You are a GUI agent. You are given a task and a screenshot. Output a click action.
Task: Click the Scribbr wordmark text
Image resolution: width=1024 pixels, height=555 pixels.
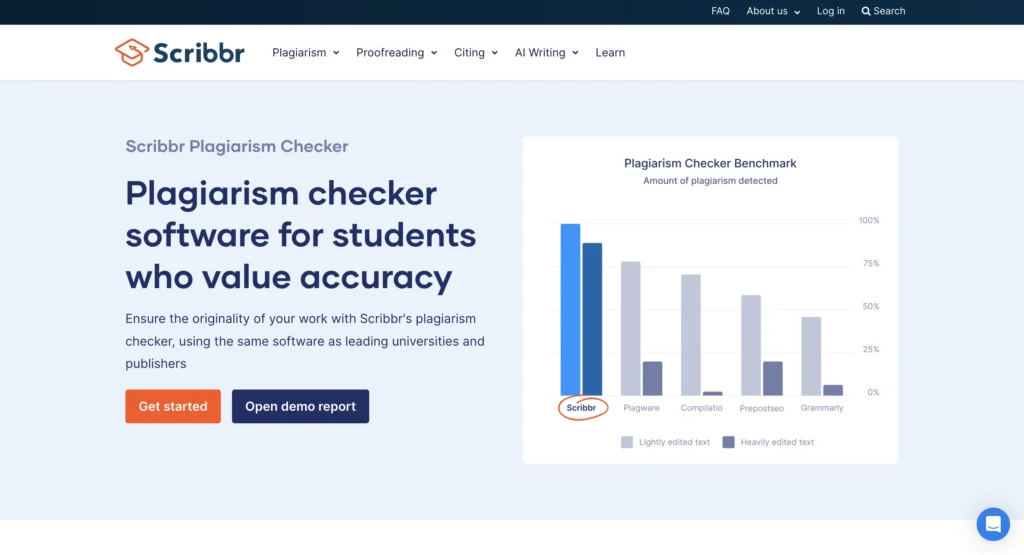coord(199,53)
